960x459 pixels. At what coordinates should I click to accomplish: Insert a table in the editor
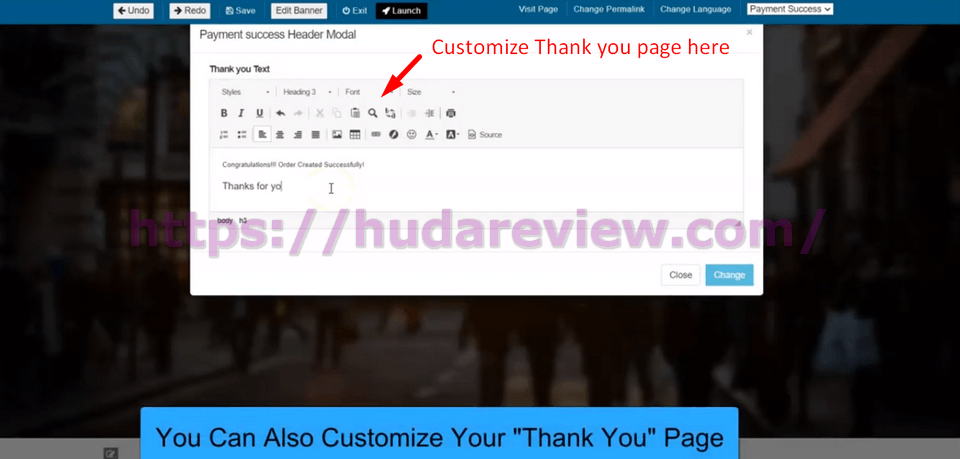coord(355,134)
